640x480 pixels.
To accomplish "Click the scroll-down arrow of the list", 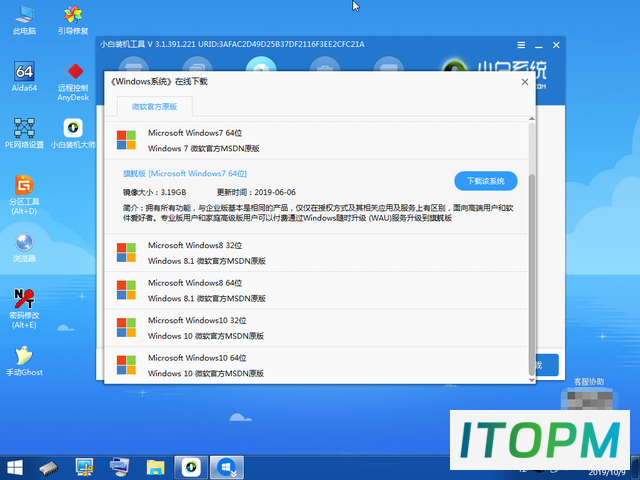I will click(x=531, y=380).
